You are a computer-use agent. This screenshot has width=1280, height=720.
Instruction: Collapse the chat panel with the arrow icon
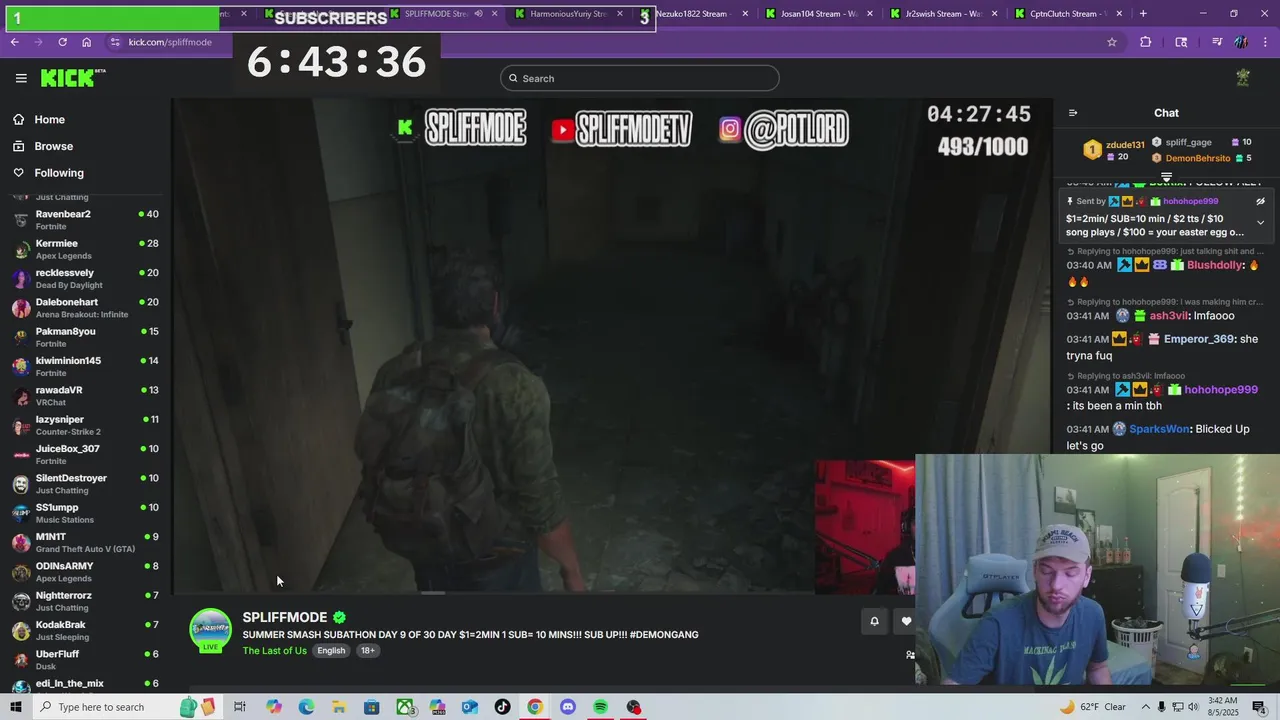[1073, 113]
